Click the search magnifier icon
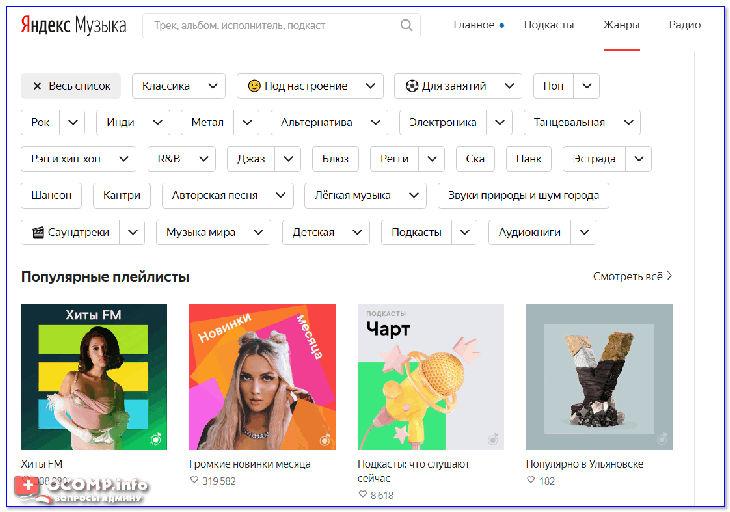This screenshot has height=512, width=730. click(406, 26)
